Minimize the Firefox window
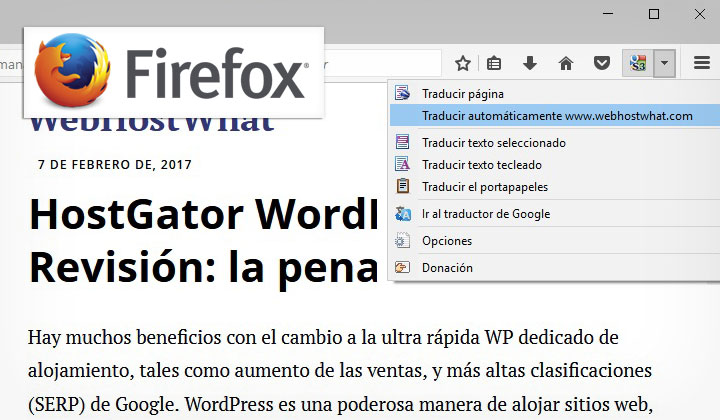 tap(608, 14)
